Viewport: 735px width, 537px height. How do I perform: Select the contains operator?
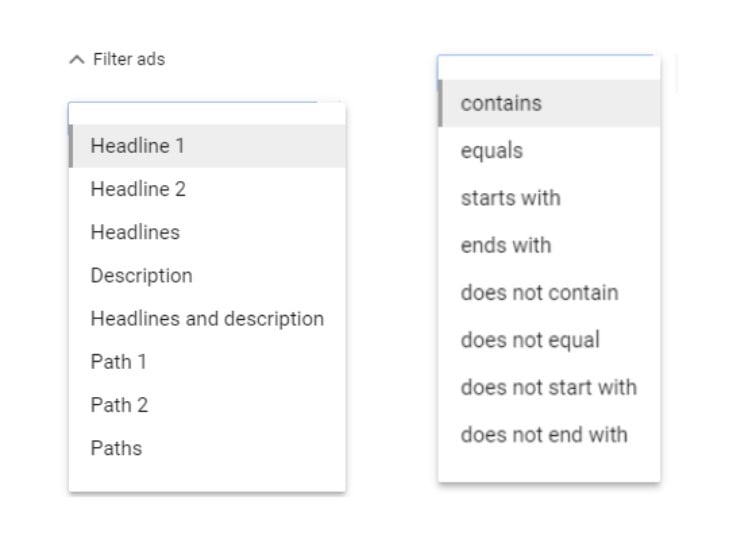549,103
